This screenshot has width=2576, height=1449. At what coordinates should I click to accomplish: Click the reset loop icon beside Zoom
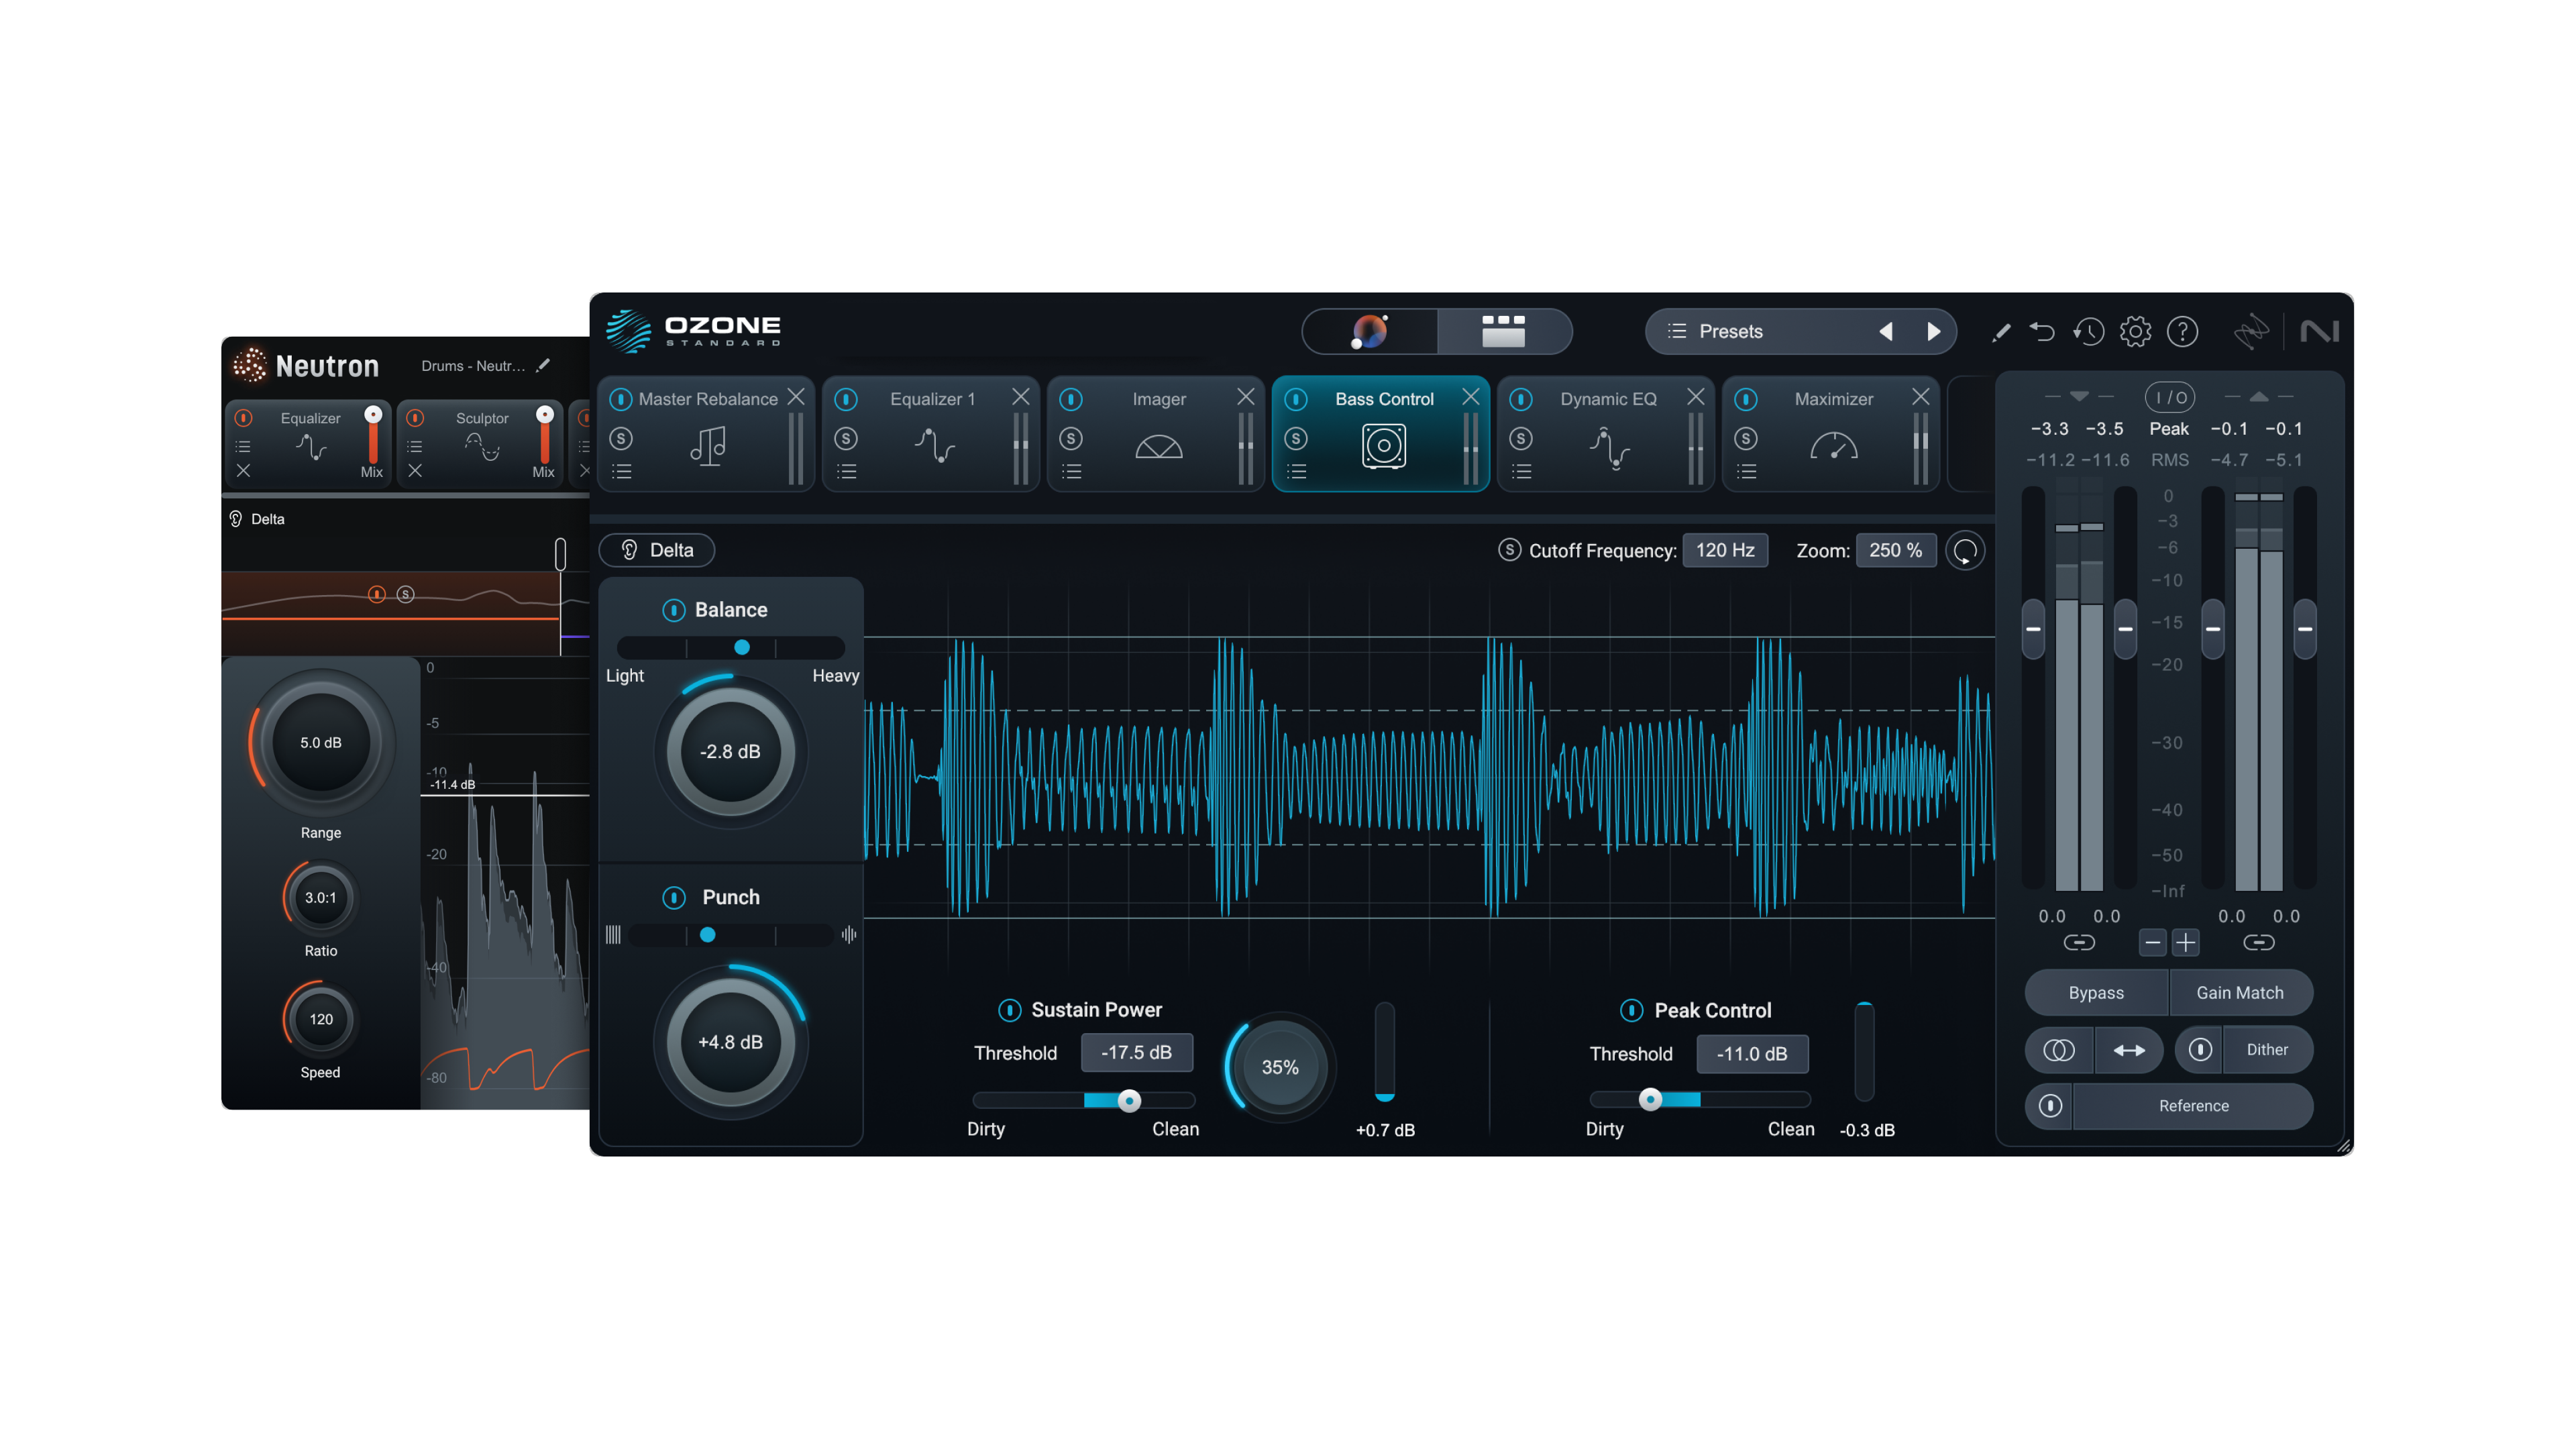tap(1964, 550)
